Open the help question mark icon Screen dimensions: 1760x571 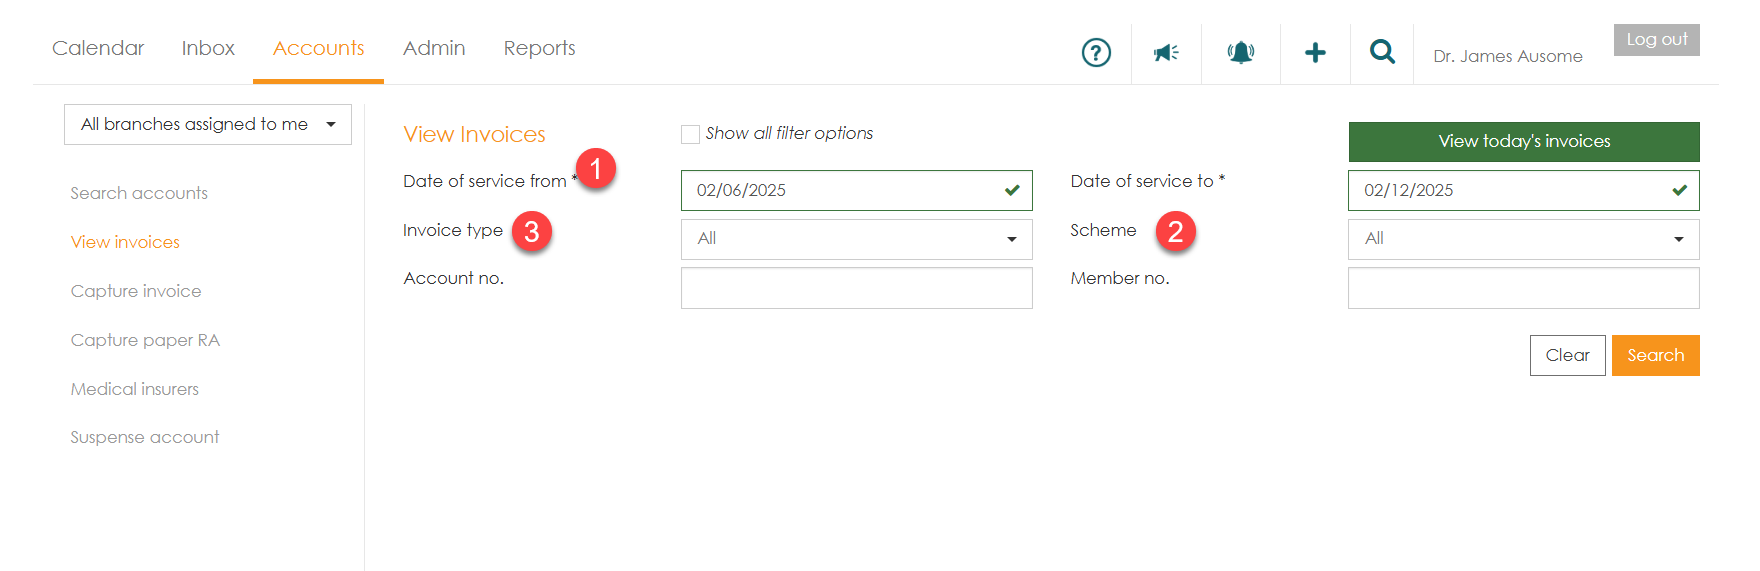(1096, 52)
